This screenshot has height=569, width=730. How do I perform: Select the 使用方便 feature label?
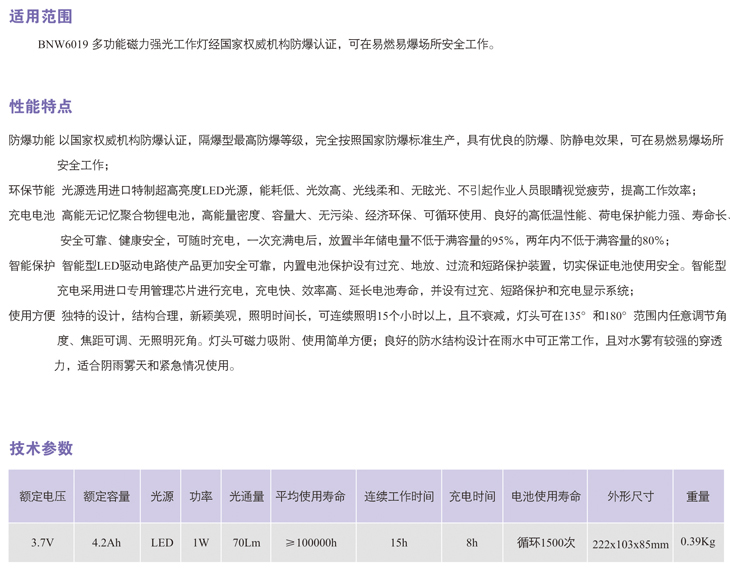click(32, 315)
